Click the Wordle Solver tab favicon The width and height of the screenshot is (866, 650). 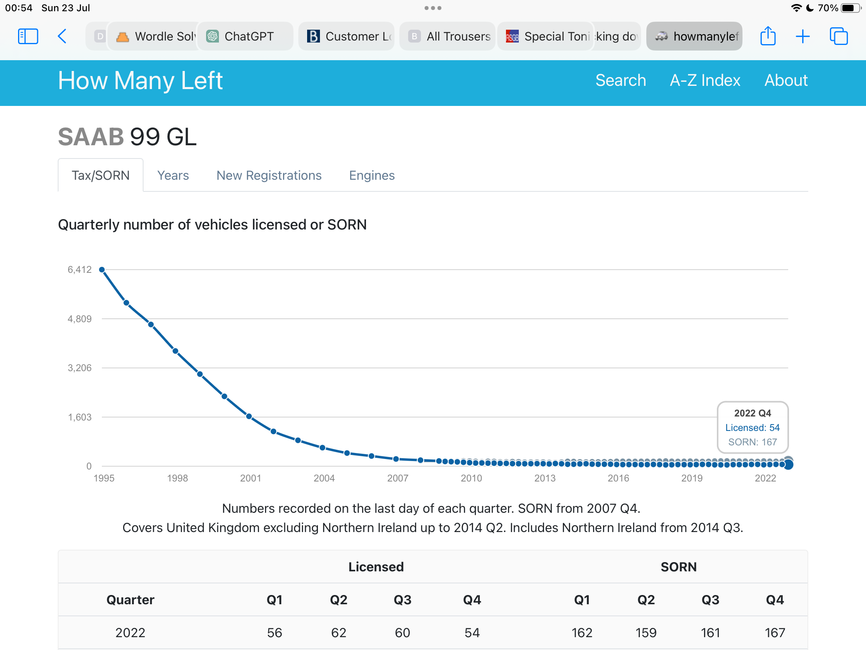(x=123, y=36)
